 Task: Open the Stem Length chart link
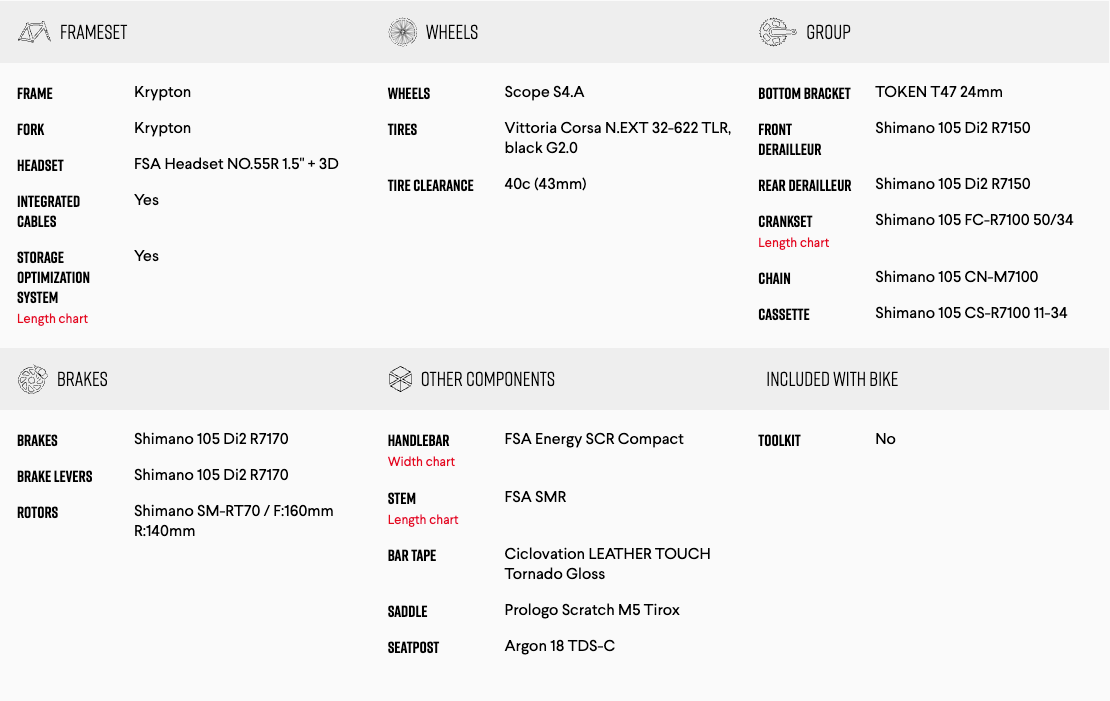coord(423,520)
